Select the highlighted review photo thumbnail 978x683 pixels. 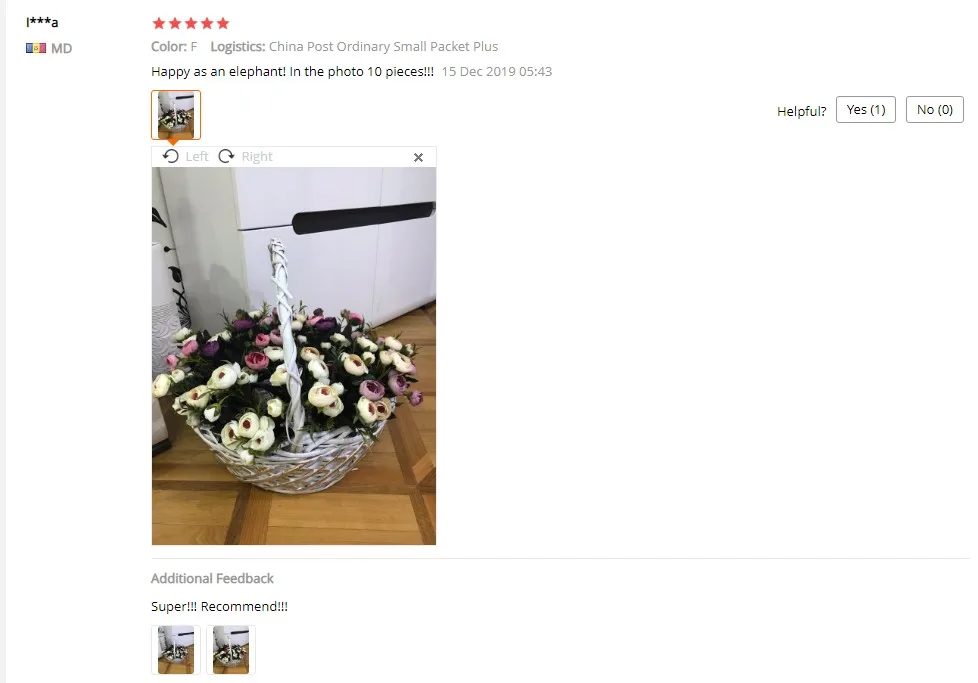click(x=176, y=115)
